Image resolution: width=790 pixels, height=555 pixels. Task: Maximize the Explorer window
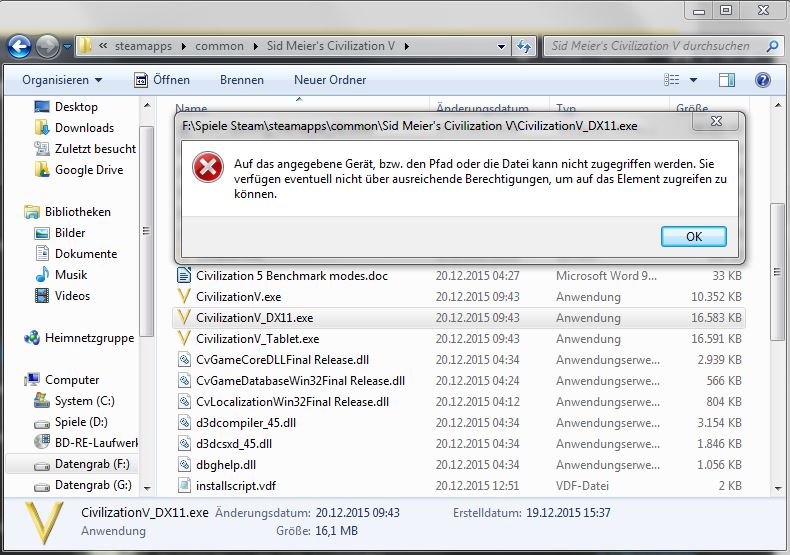coord(726,10)
